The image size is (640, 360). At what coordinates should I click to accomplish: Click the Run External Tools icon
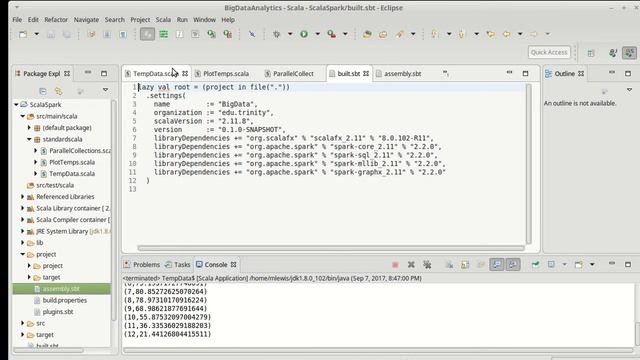tap(331, 34)
